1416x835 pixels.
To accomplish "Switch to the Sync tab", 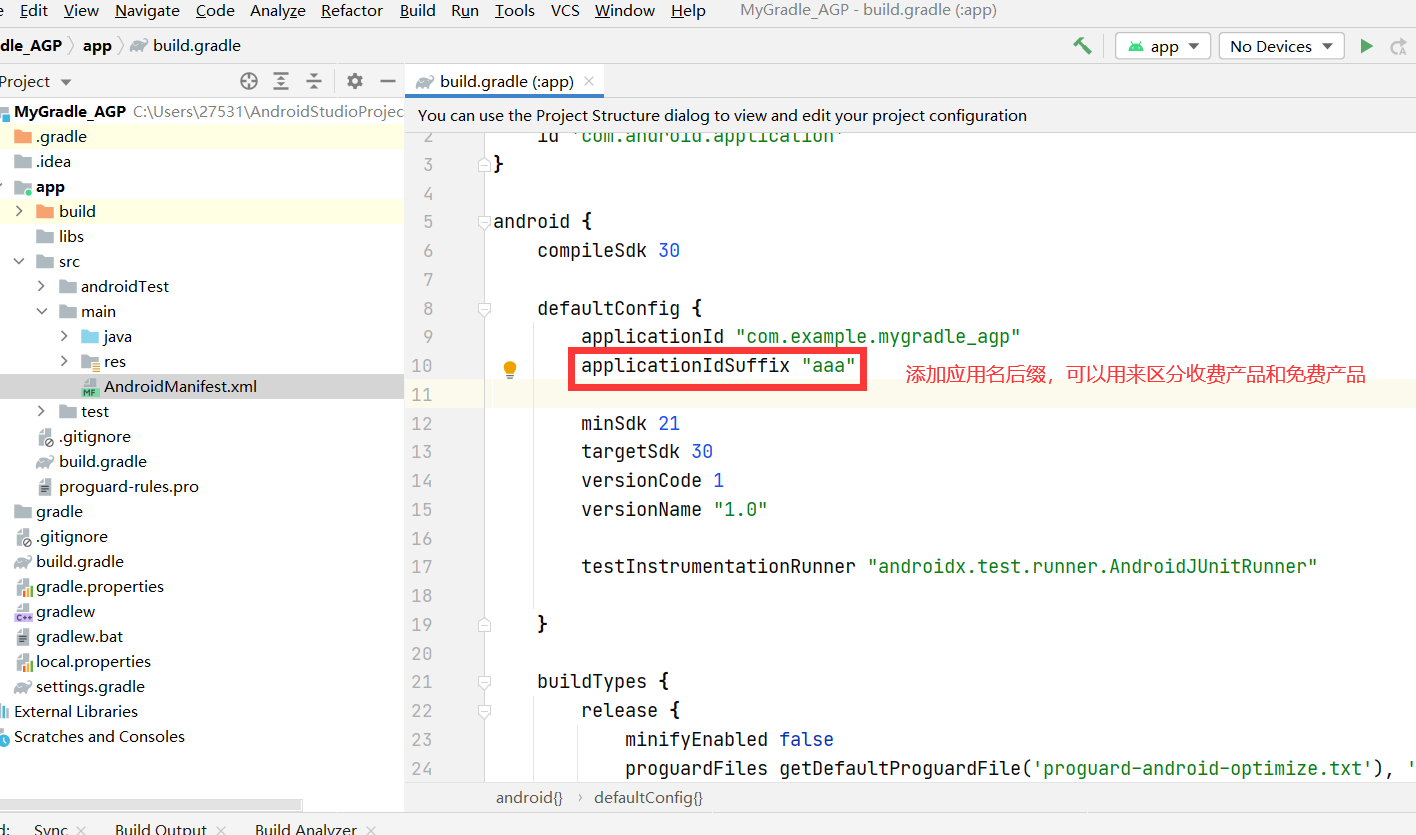I will (x=51, y=829).
